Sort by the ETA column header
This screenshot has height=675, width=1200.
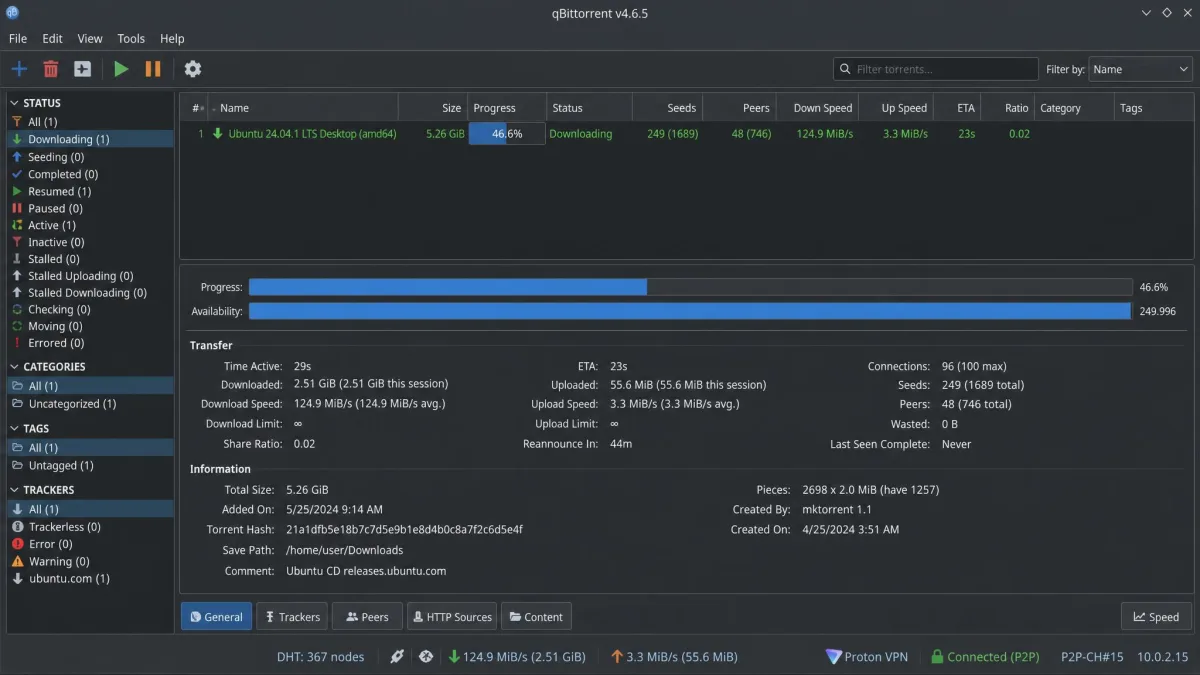[957, 108]
